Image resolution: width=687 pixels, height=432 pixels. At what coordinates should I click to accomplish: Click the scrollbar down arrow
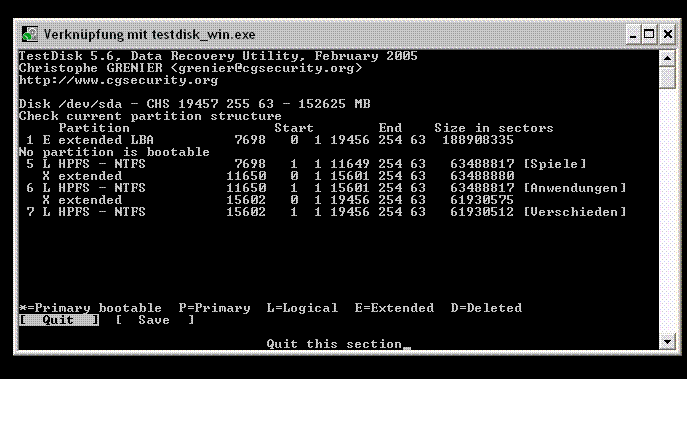click(667, 342)
